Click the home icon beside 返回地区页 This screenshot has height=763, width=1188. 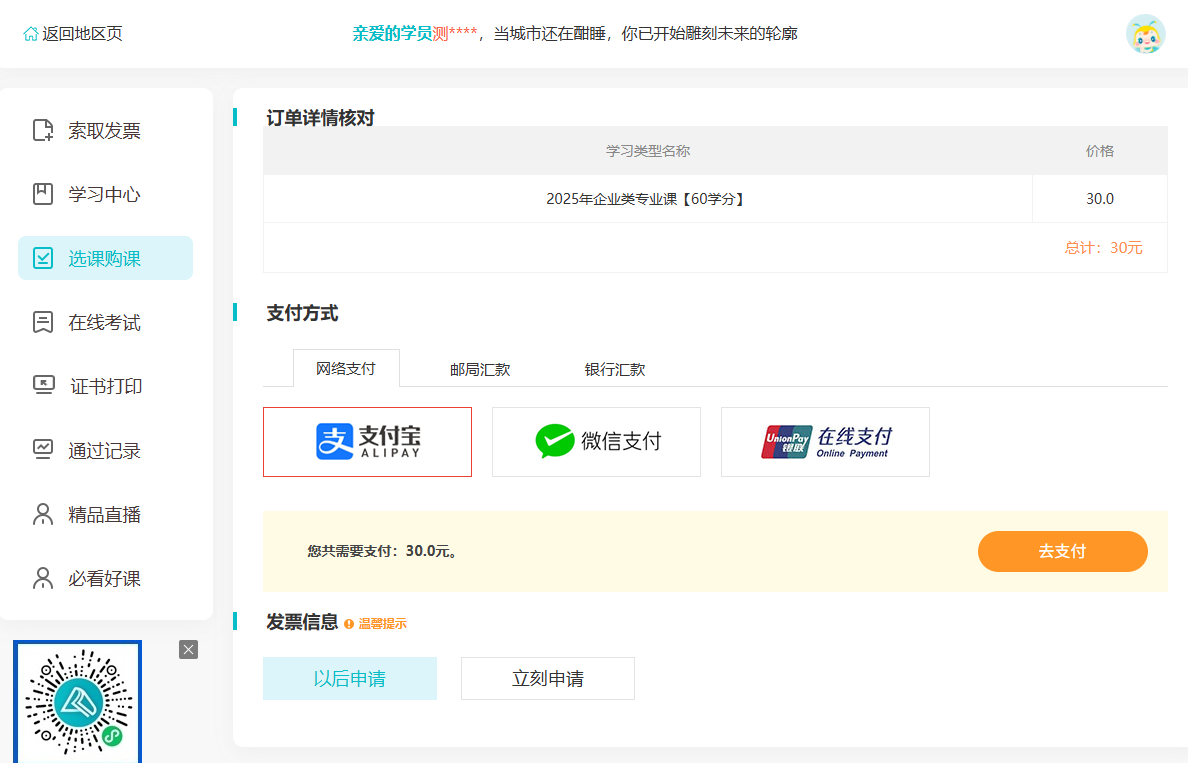(x=30, y=34)
